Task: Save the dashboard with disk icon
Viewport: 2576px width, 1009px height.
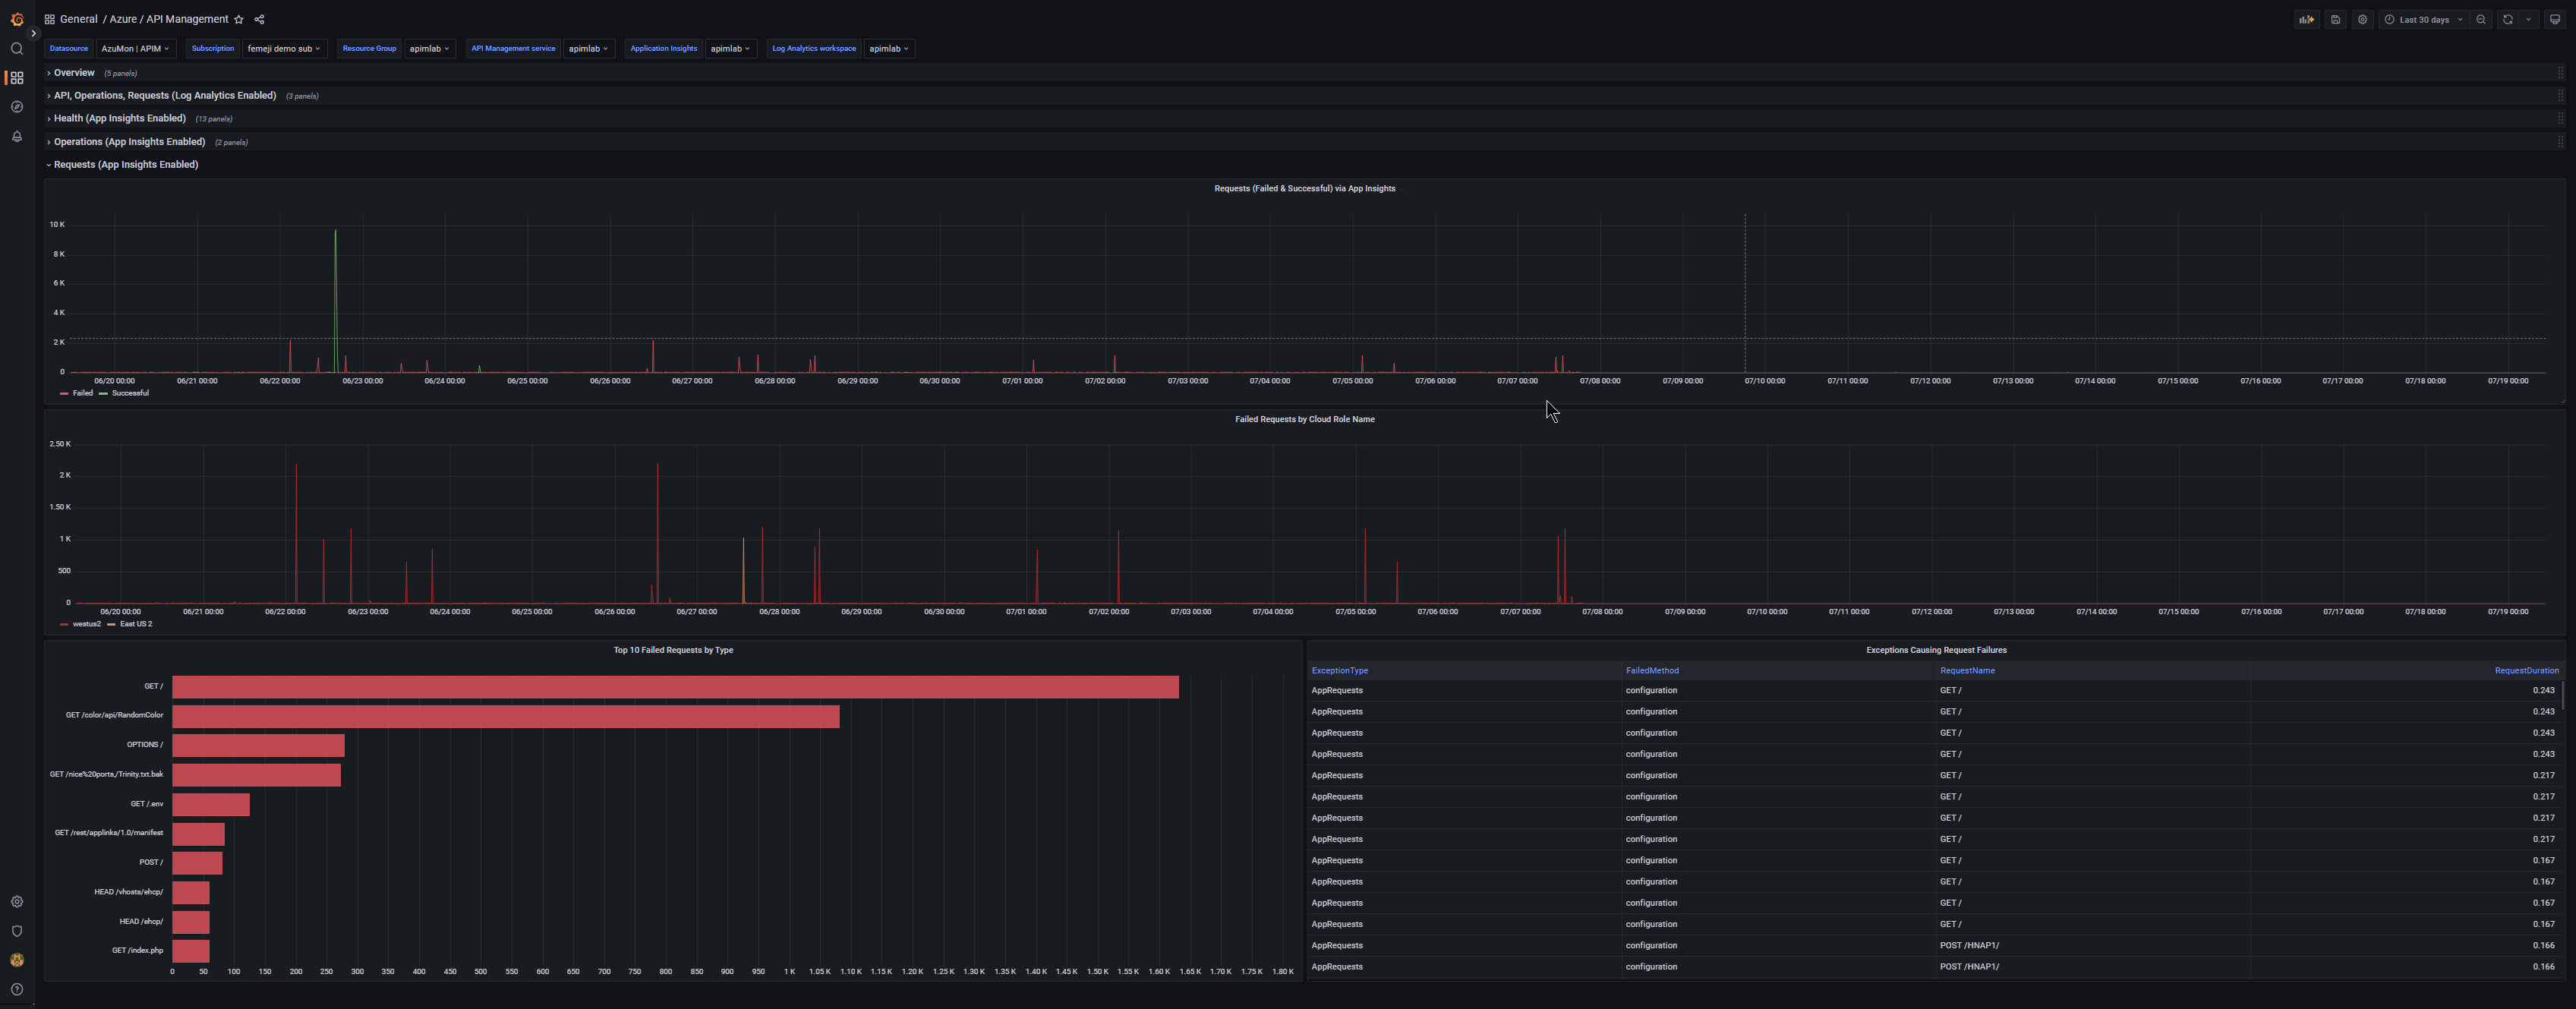Action: pyautogui.click(x=2335, y=19)
